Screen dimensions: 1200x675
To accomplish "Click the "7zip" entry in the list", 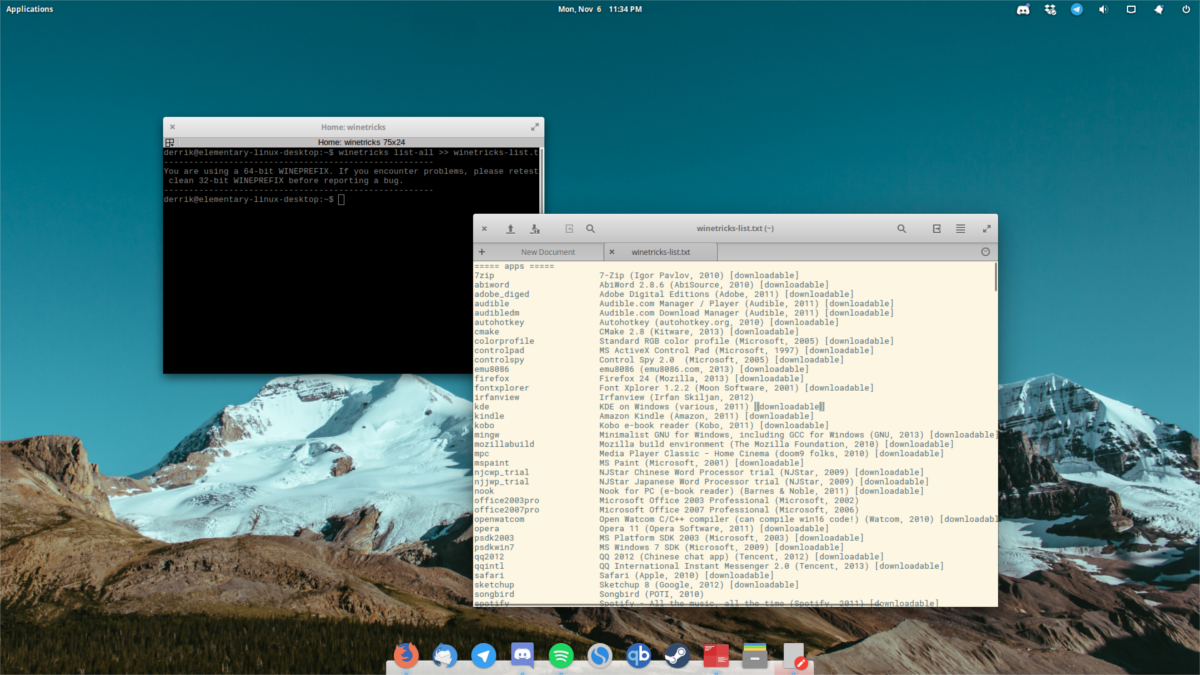I will 484,276.
